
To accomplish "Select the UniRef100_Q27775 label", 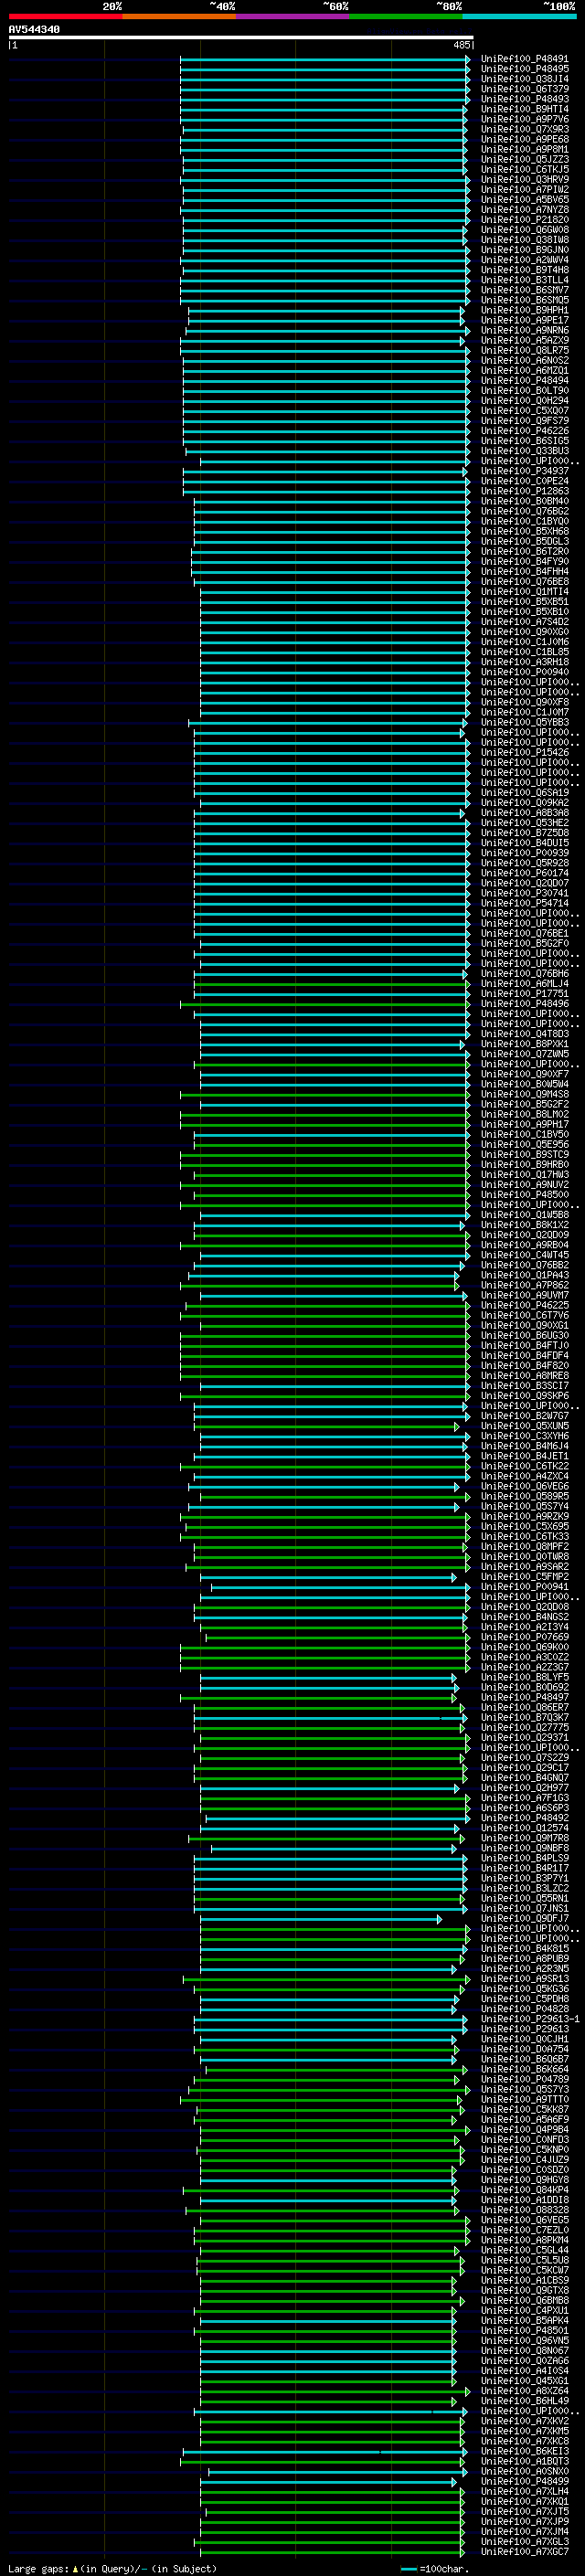I will click(524, 1727).
